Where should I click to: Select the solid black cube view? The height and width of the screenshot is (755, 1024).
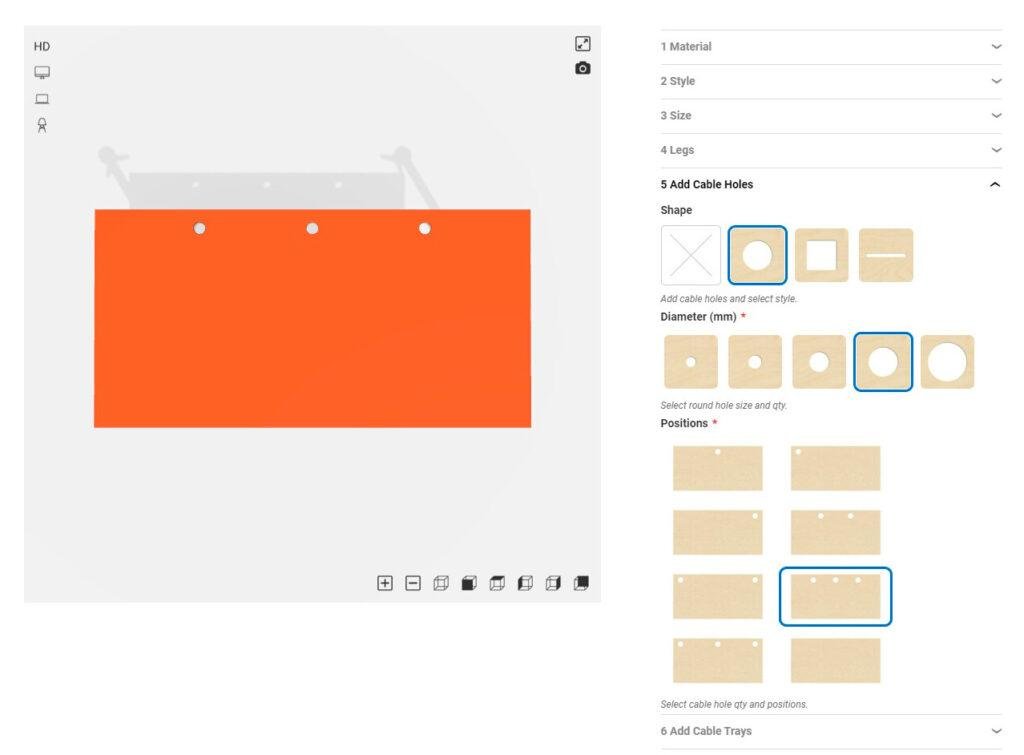click(469, 583)
